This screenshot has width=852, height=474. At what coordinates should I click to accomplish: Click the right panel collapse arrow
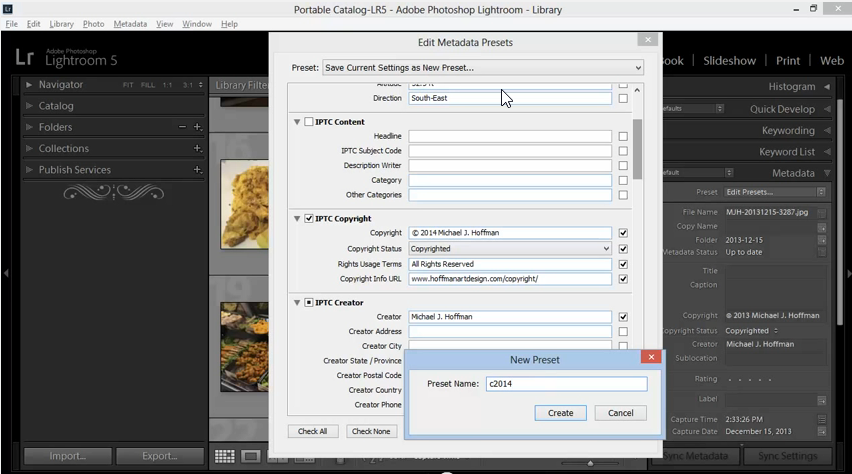(x=848, y=274)
